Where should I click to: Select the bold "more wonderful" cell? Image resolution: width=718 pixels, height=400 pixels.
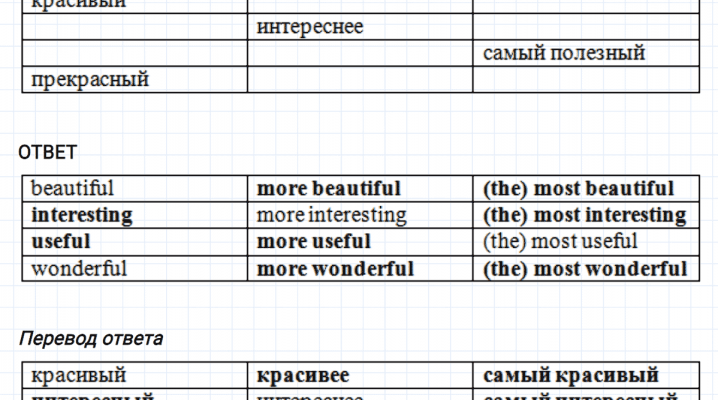coord(335,268)
